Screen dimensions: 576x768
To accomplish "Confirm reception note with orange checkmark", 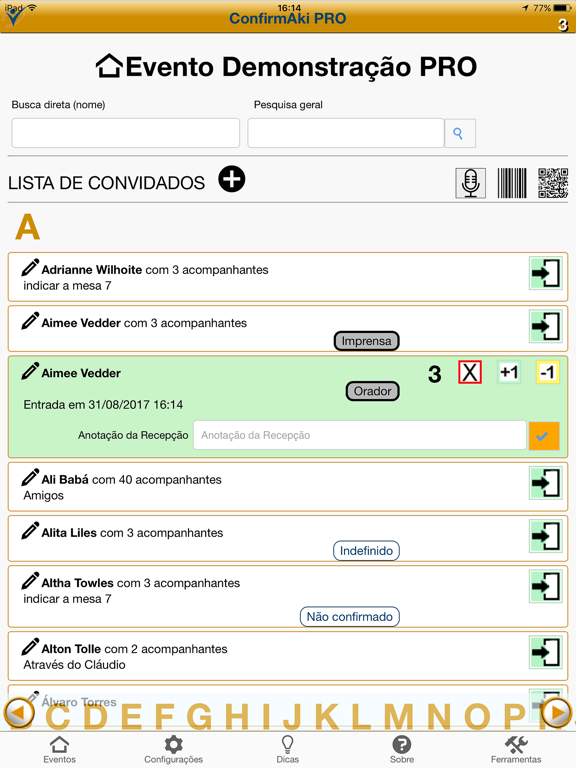I will click(x=543, y=435).
